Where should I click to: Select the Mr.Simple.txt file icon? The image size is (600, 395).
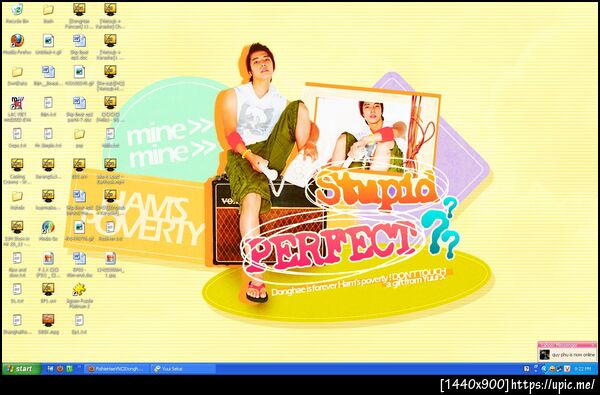click(48, 139)
